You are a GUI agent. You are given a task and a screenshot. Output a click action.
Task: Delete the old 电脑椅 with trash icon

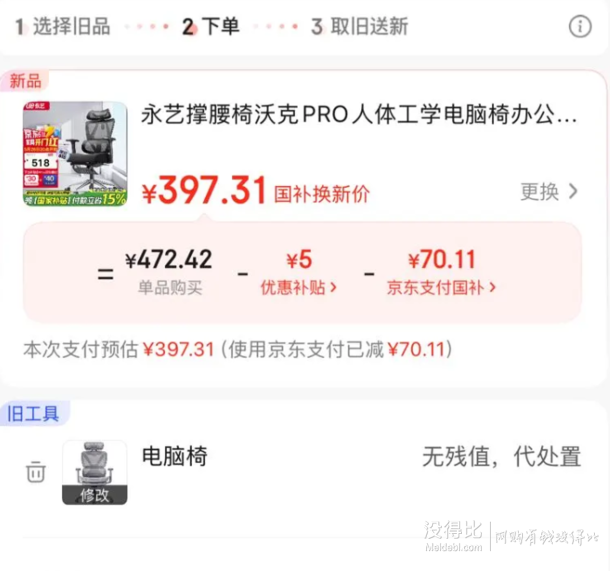tap(36, 471)
